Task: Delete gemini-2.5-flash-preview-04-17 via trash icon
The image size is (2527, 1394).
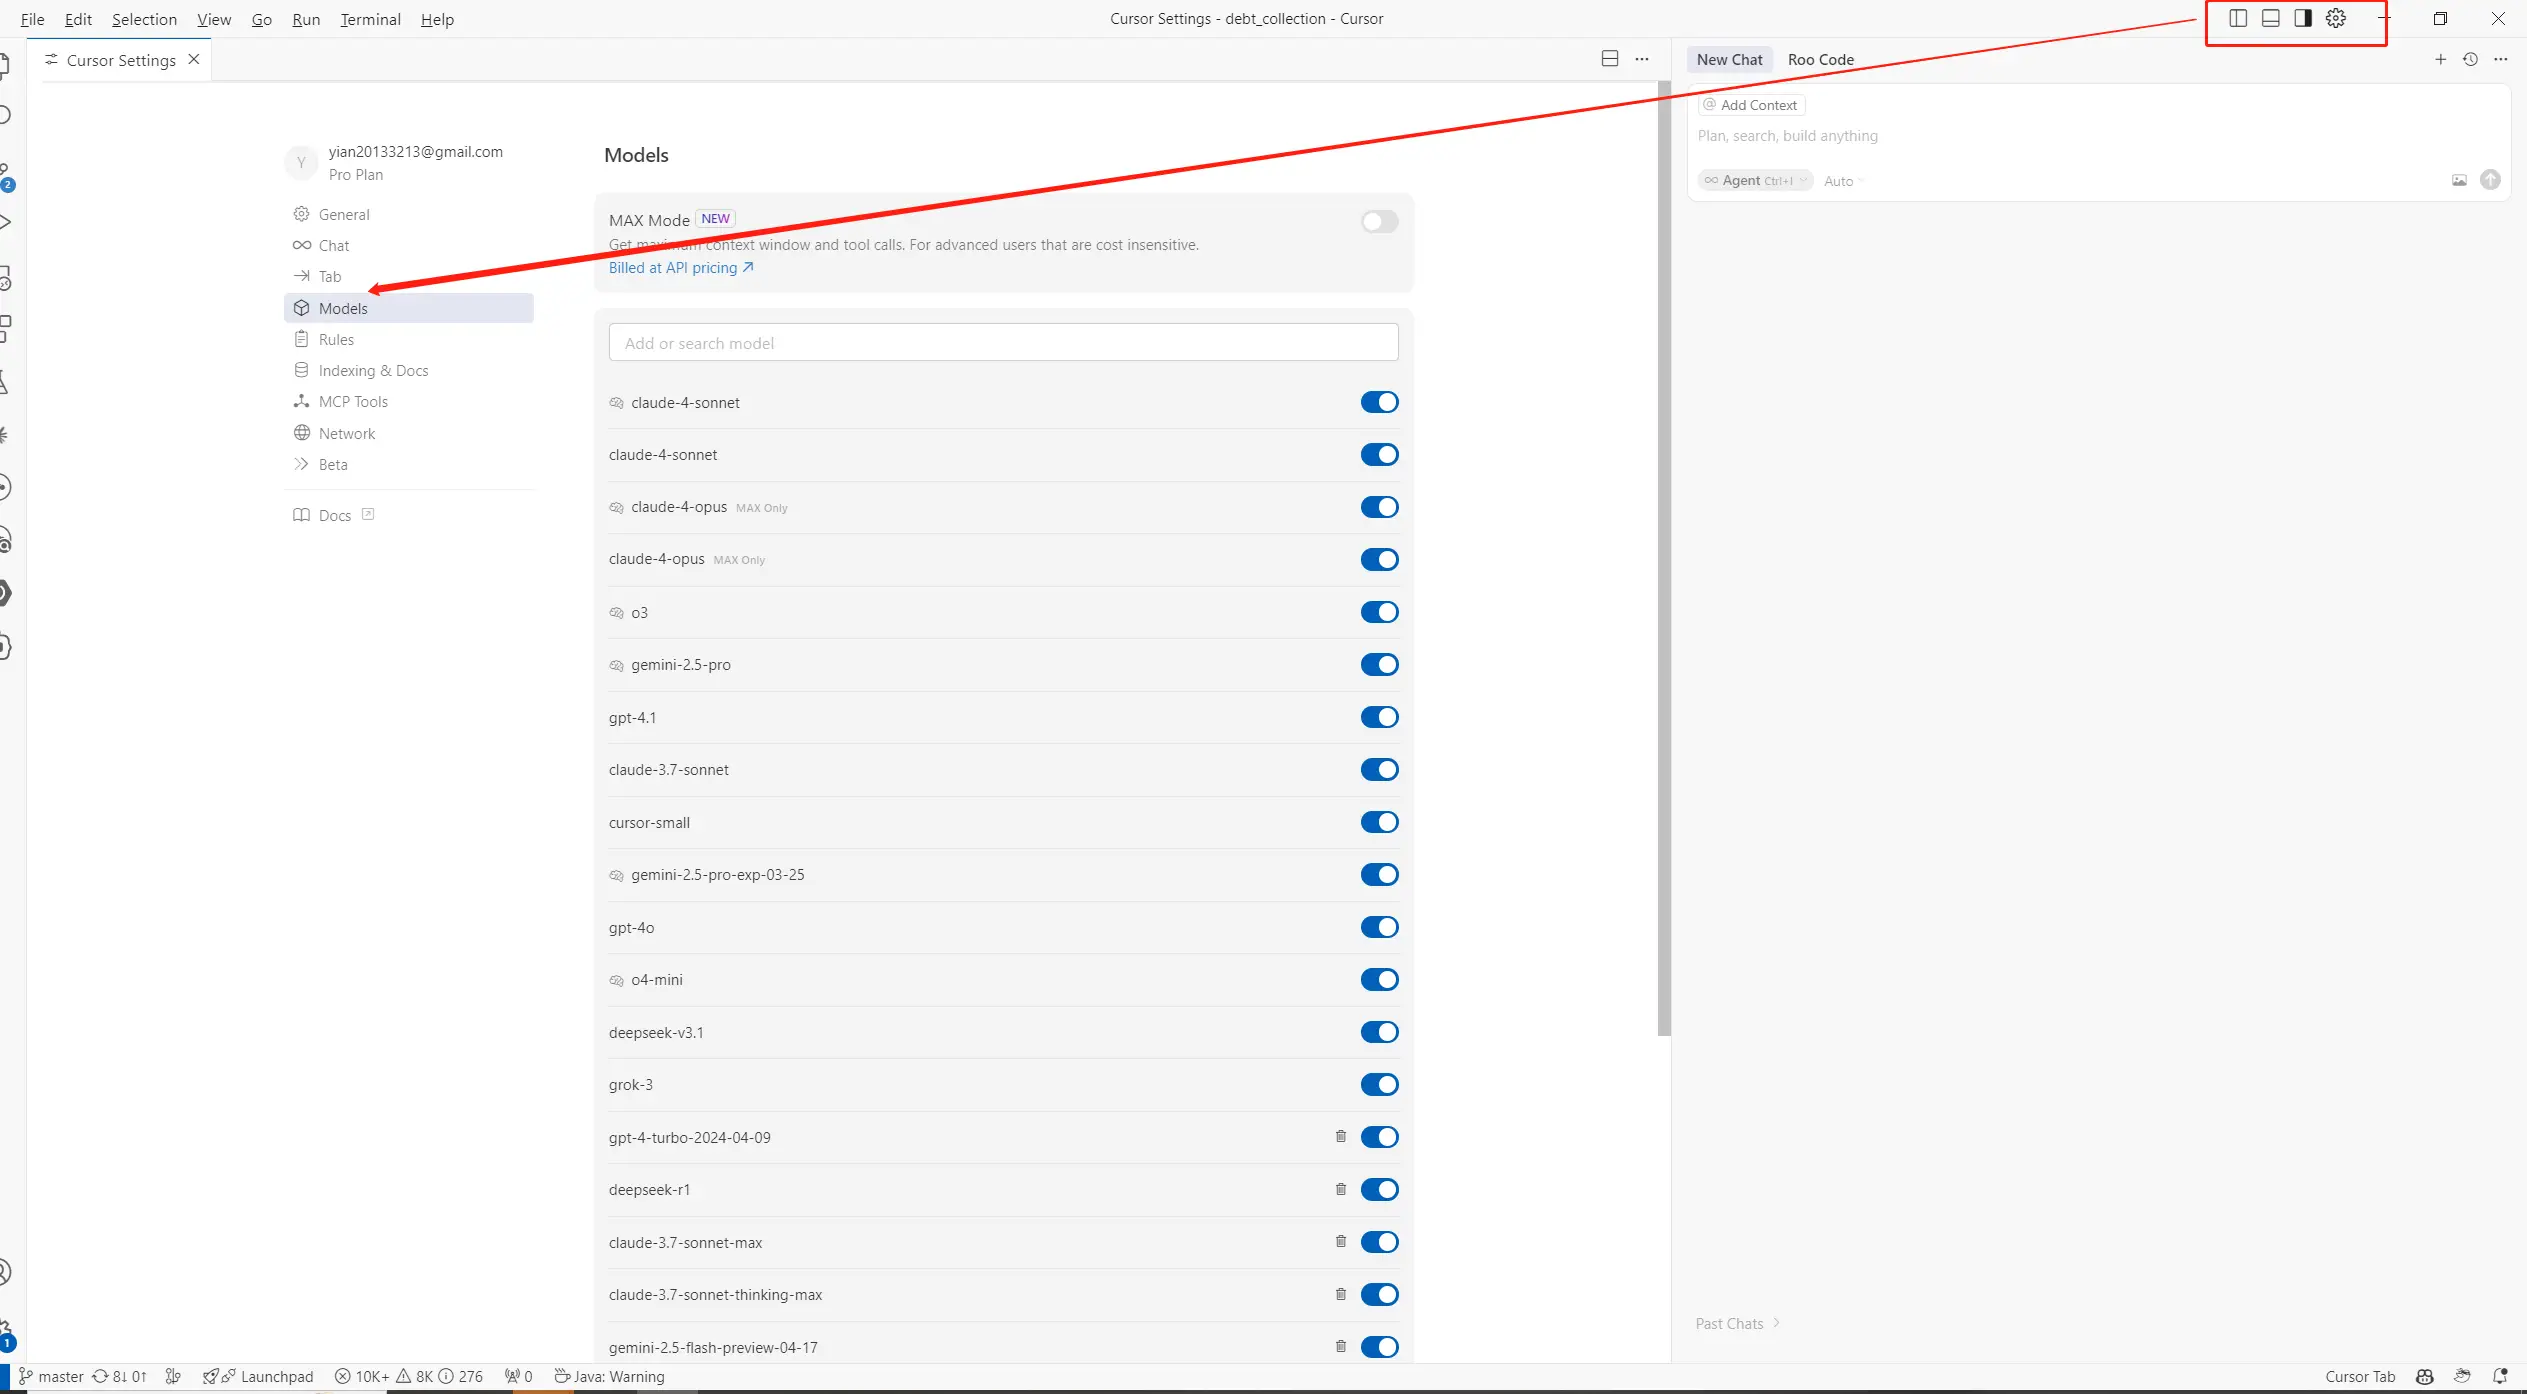Action: pyautogui.click(x=1341, y=1346)
